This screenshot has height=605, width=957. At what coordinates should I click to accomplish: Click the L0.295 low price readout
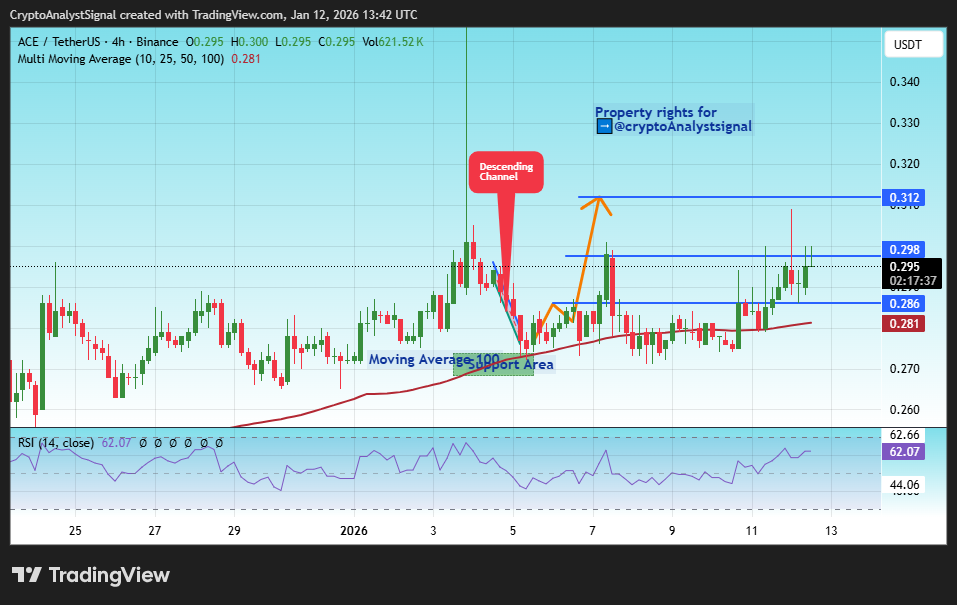[293, 42]
